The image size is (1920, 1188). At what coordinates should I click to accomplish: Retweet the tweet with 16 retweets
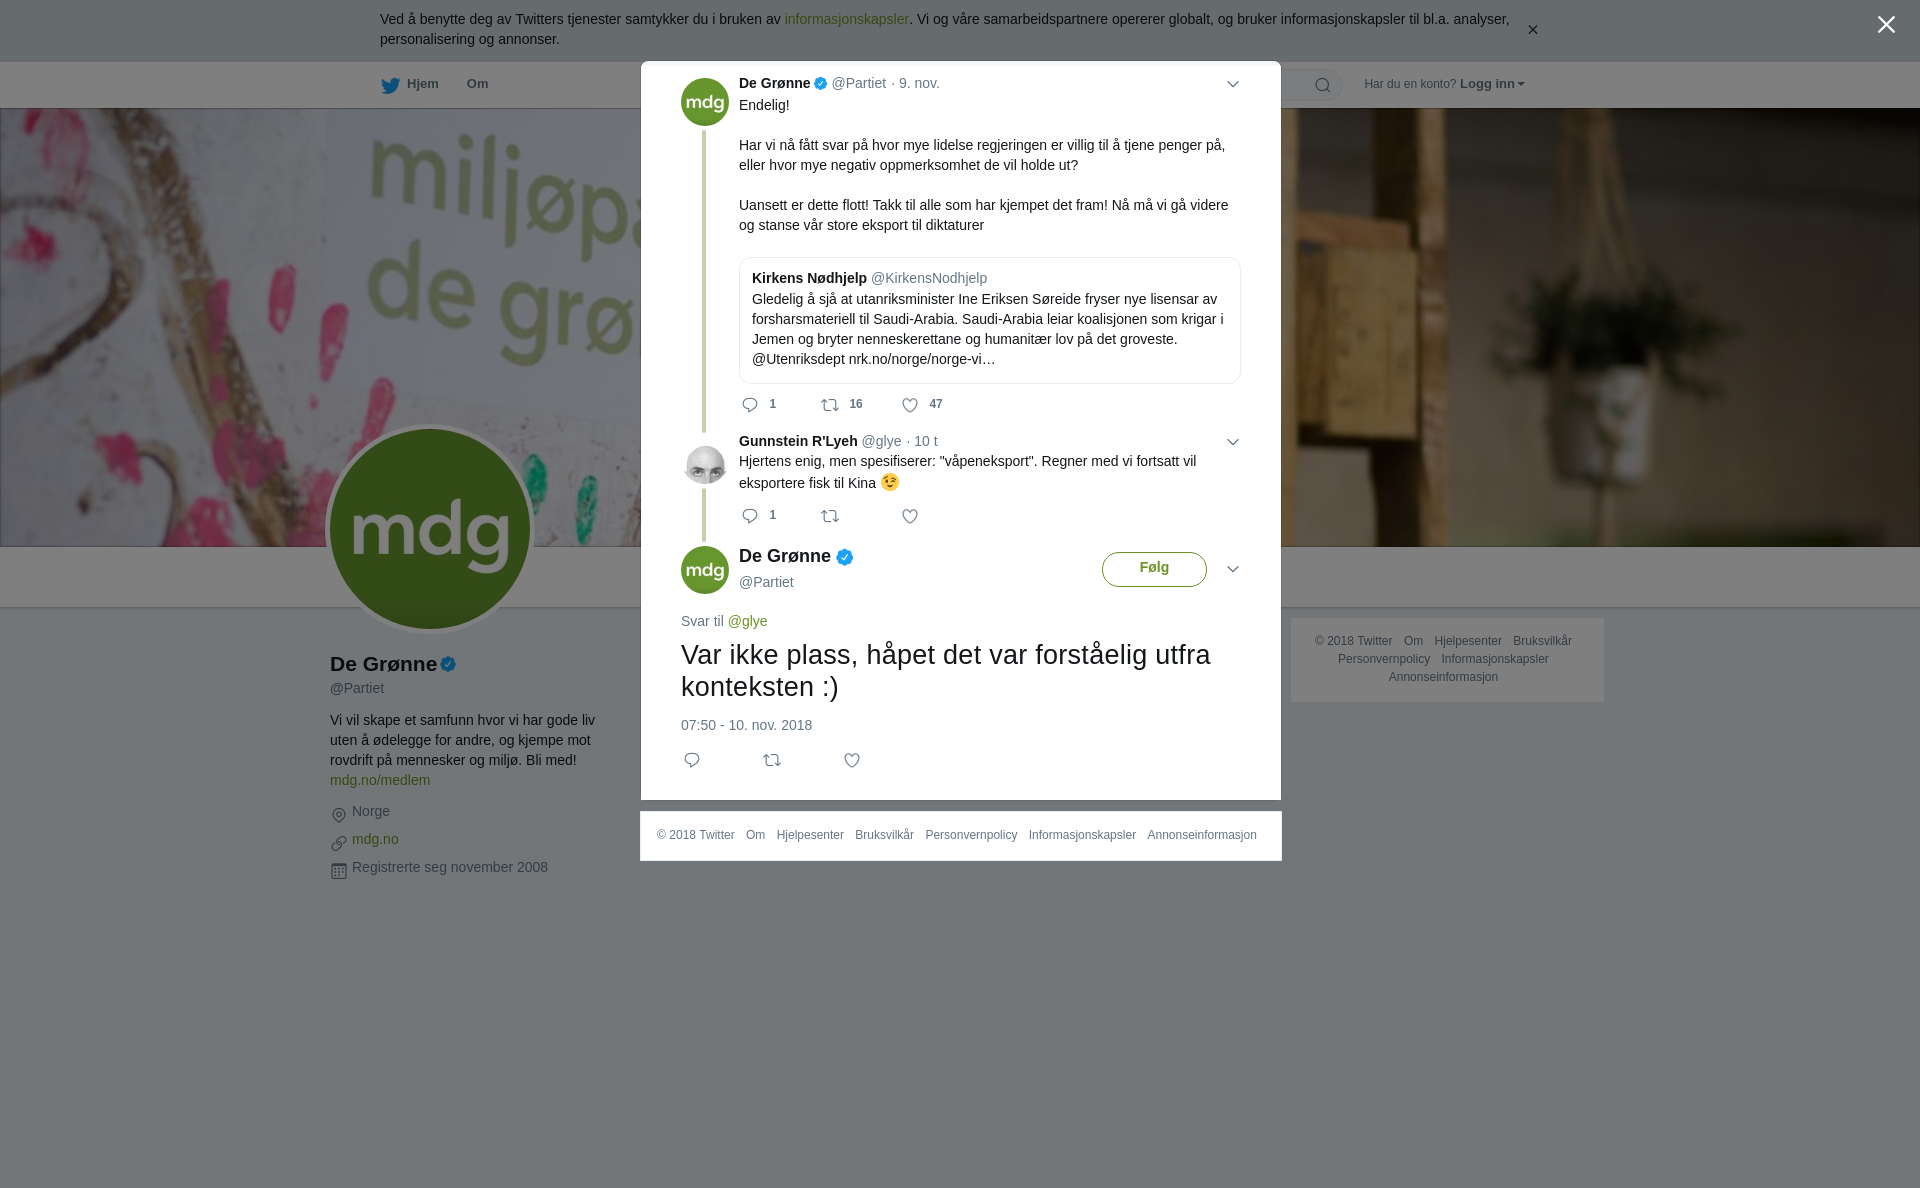[830, 405]
